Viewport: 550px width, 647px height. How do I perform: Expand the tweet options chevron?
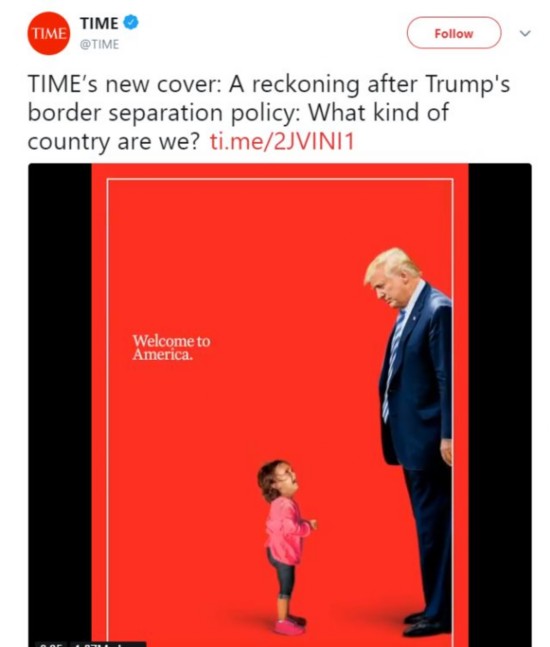tap(524, 33)
